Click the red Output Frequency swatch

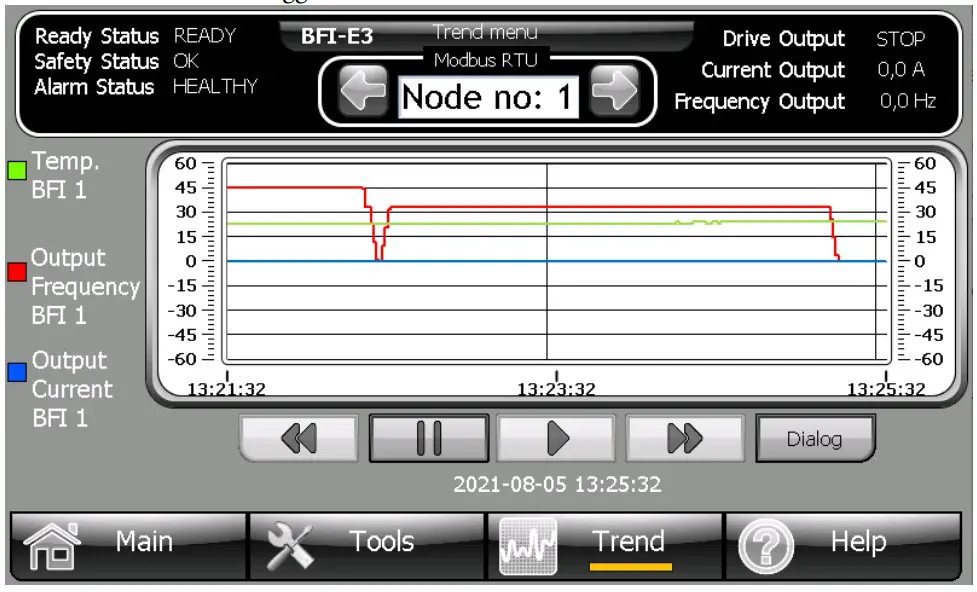(x=17, y=272)
